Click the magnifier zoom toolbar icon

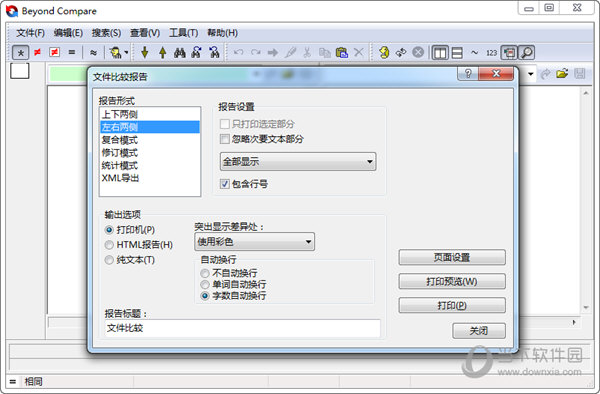[x=527, y=53]
